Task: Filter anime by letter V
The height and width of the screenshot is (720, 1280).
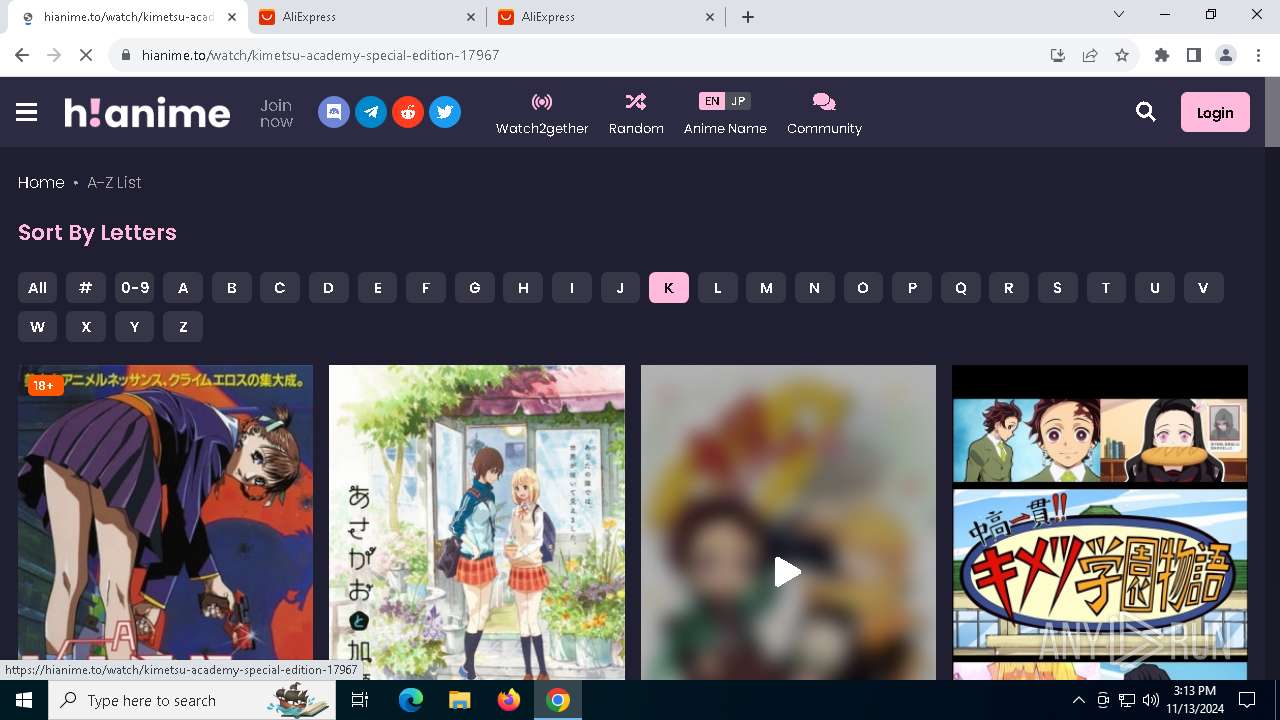Action: pos(1203,288)
